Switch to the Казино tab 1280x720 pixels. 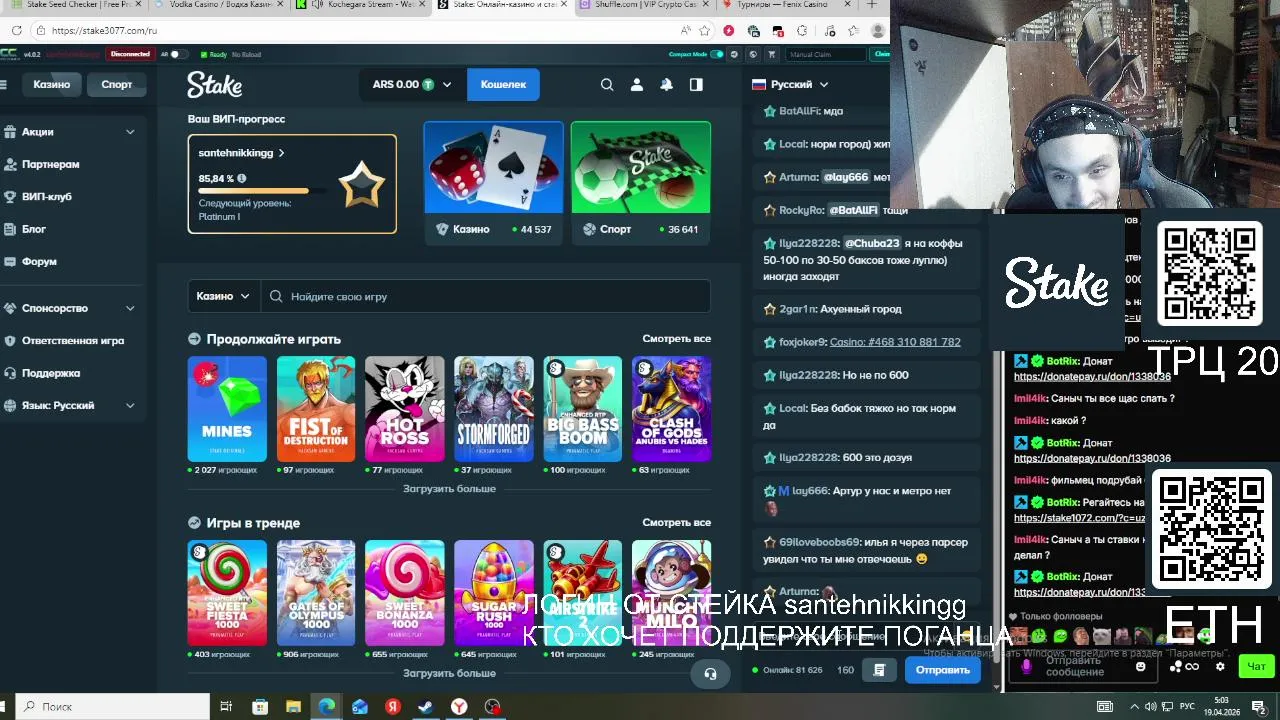[x=51, y=85]
